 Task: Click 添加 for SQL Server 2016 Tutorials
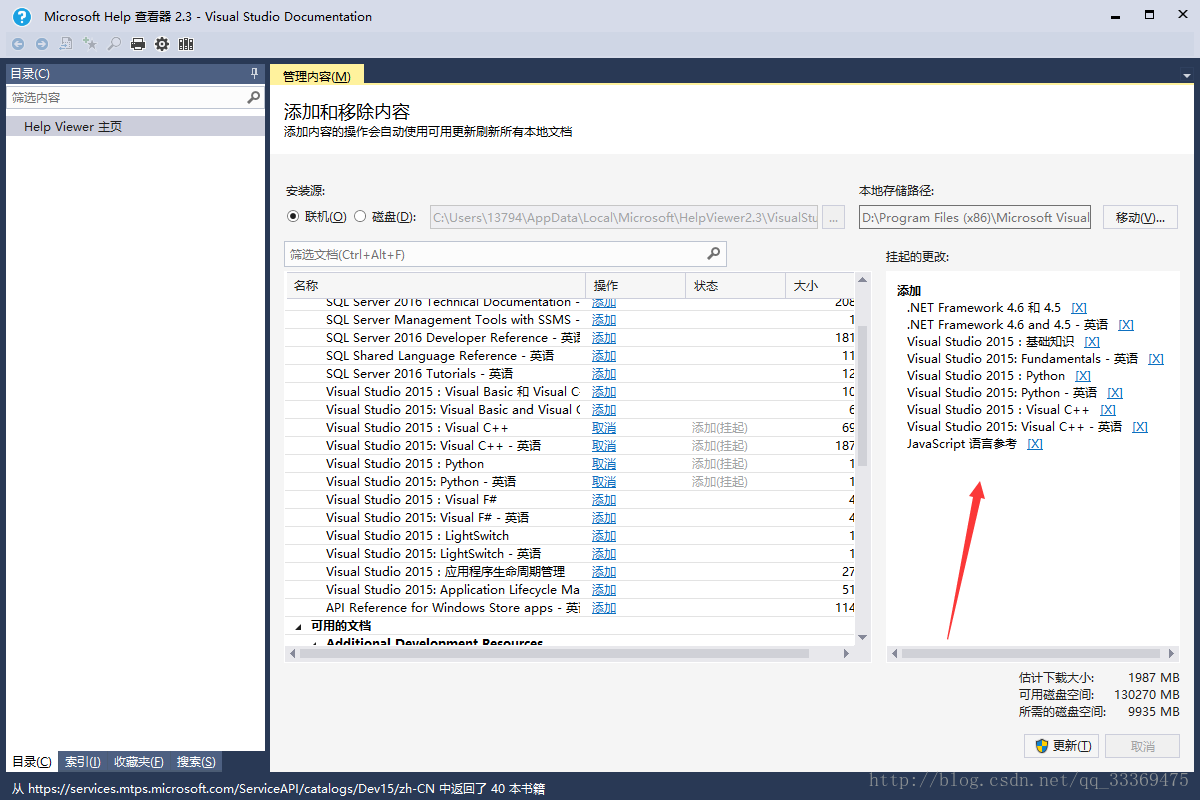(x=604, y=374)
